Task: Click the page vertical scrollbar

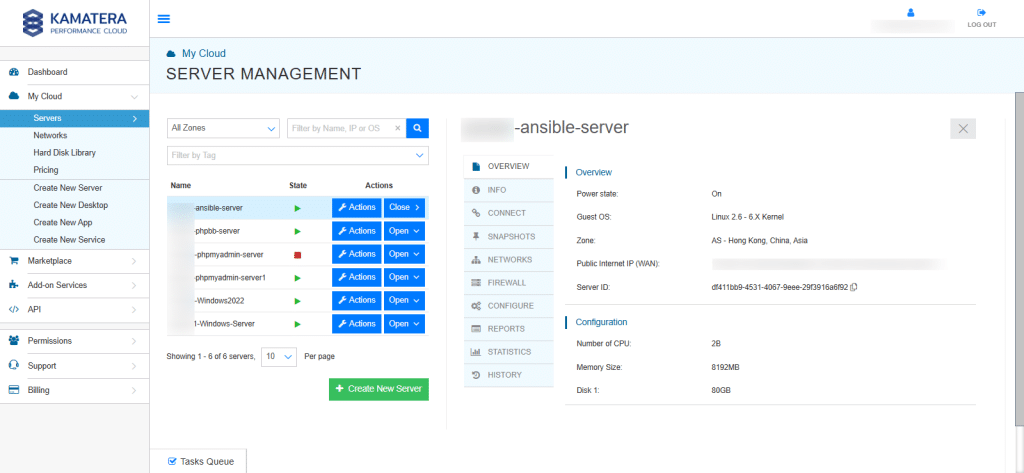Action: 1019,258
